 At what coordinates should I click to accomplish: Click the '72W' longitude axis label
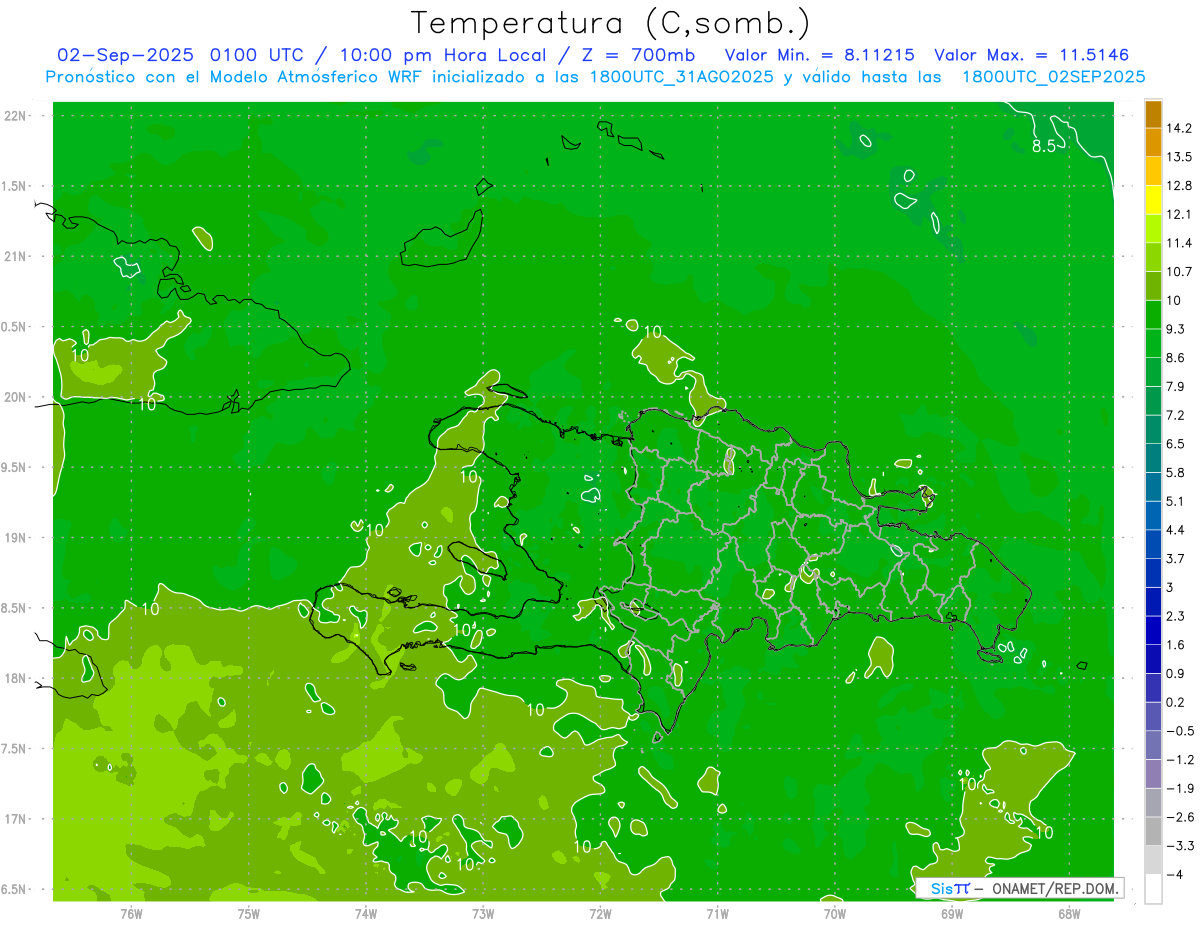pyautogui.click(x=600, y=914)
